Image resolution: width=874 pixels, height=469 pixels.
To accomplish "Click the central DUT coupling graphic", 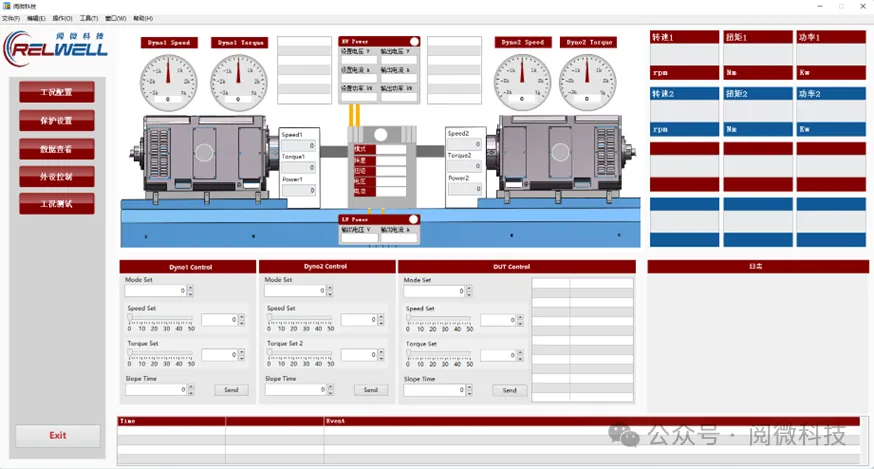I will 380,135.
